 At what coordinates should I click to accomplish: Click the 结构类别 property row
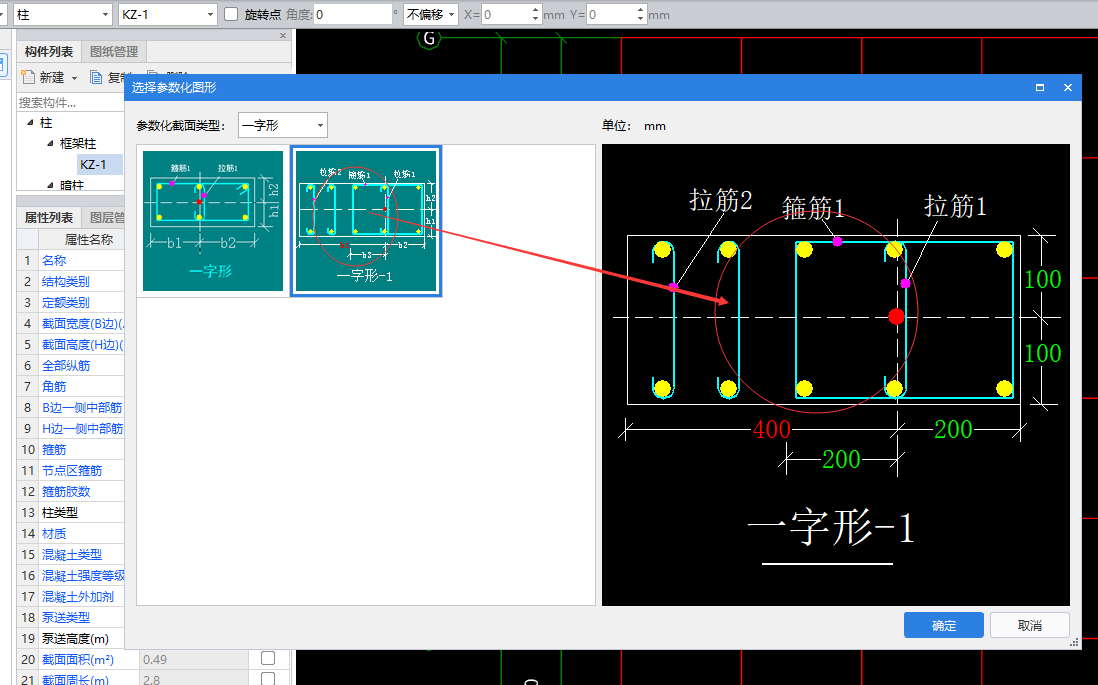tap(71, 282)
